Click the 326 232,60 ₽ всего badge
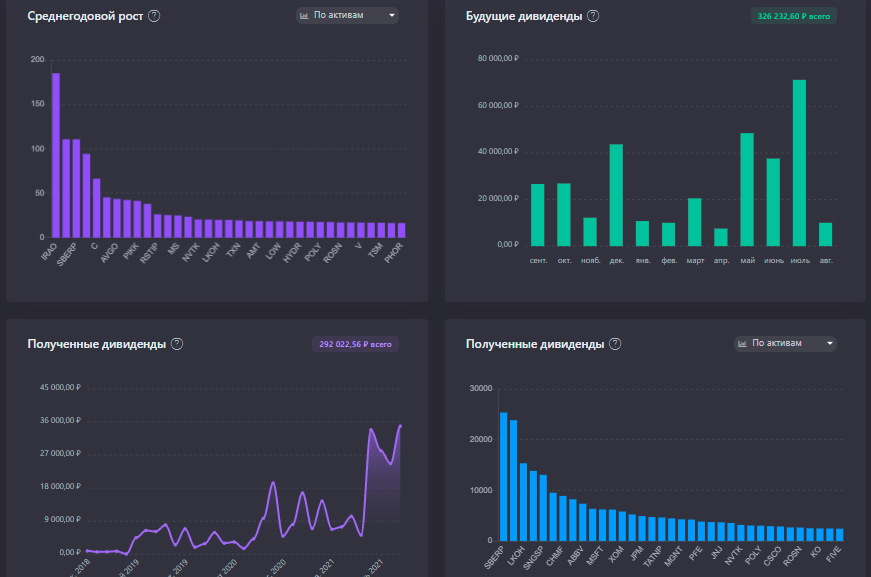 pos(794,16)
